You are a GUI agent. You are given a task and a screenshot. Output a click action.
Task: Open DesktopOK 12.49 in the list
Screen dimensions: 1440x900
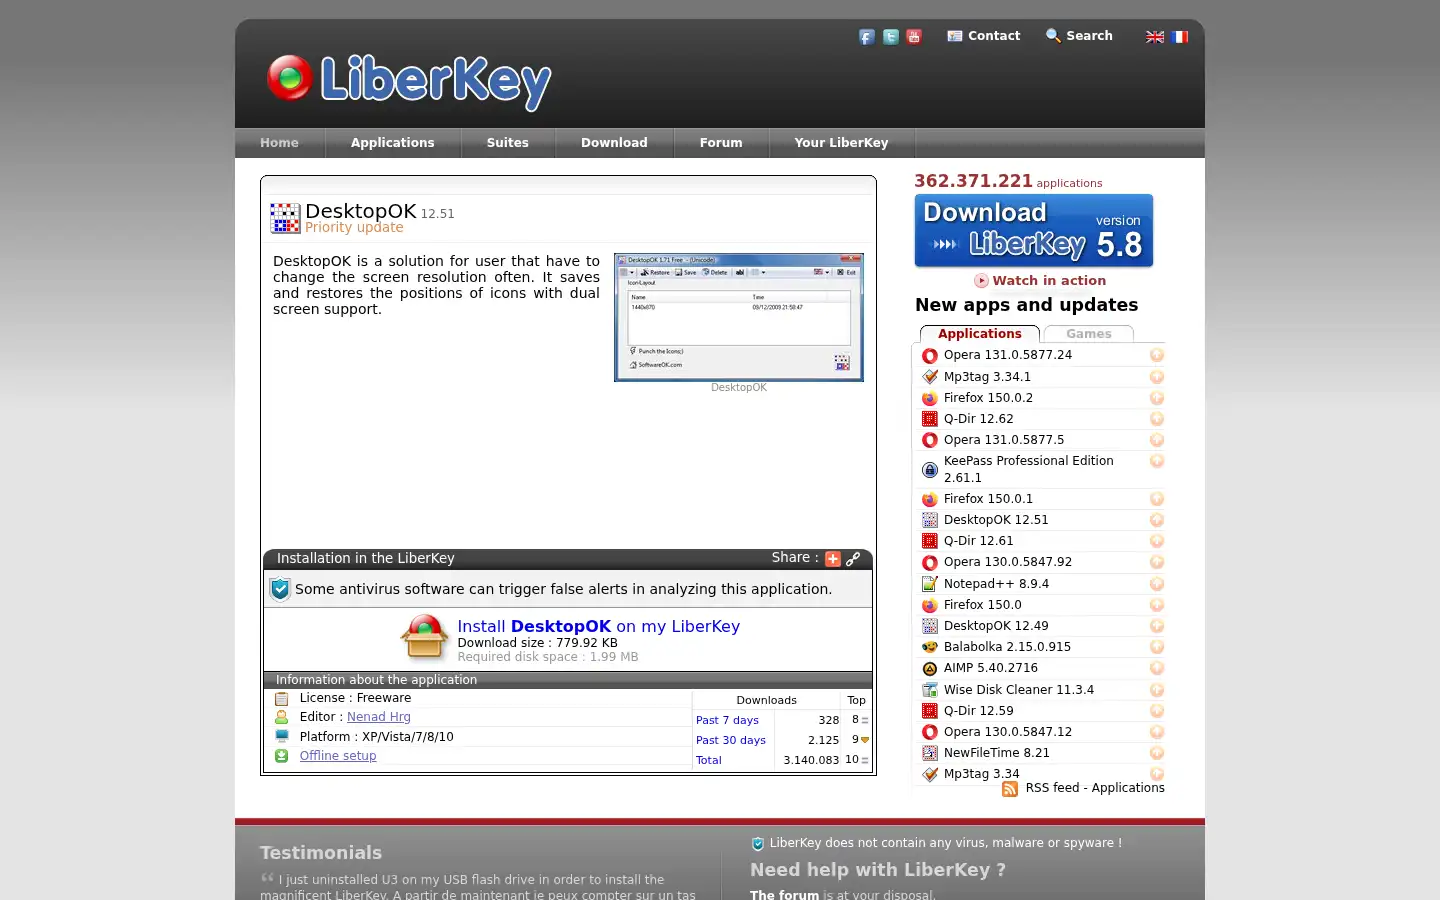click(996, 626)
